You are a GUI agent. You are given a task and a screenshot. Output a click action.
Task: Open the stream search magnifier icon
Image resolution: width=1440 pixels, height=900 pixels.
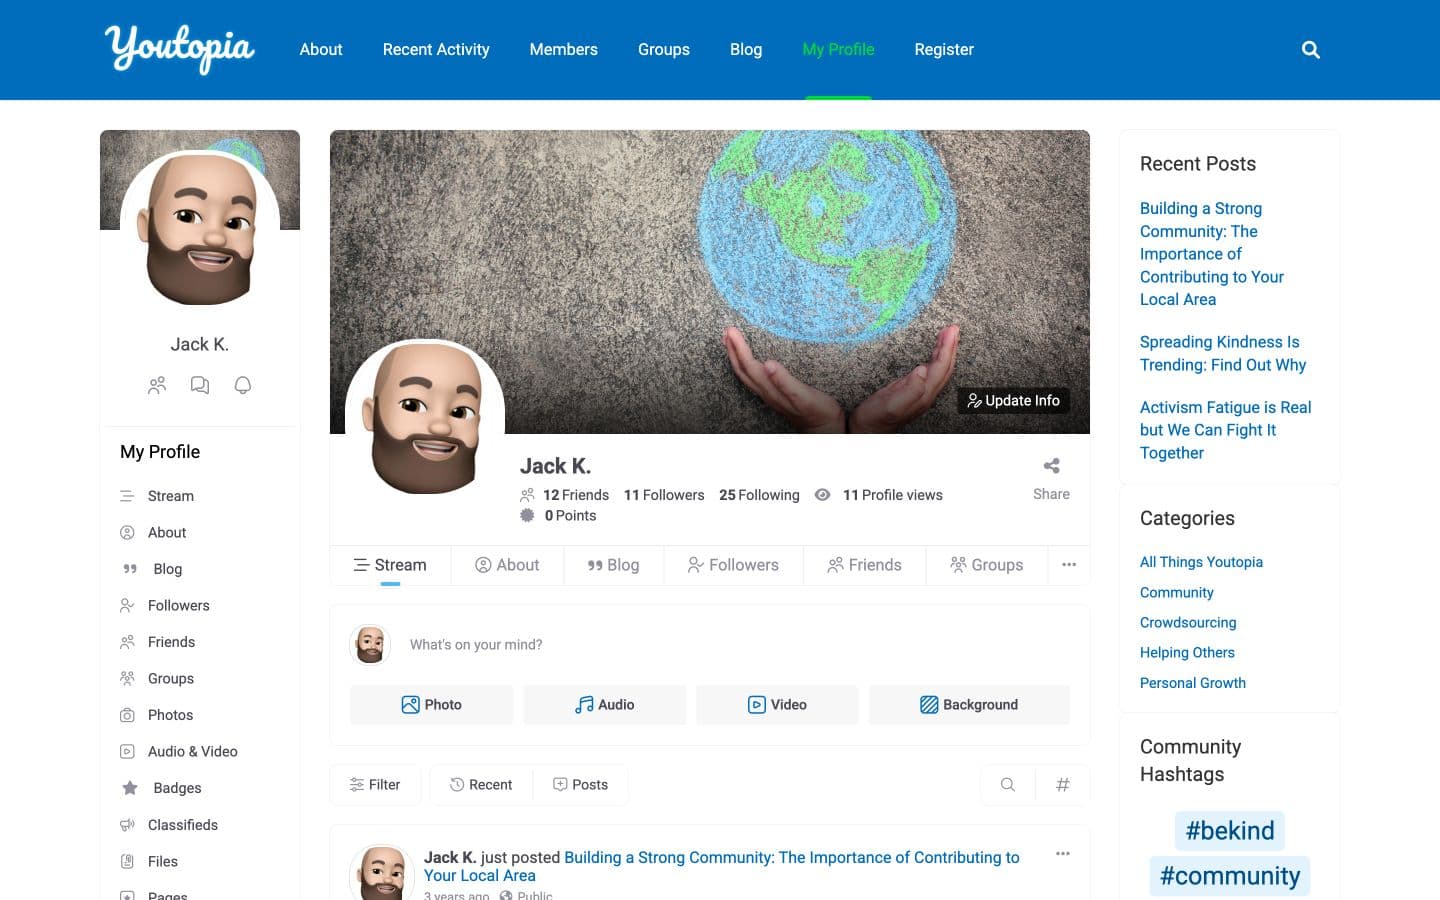click(x=1008, y=785)
